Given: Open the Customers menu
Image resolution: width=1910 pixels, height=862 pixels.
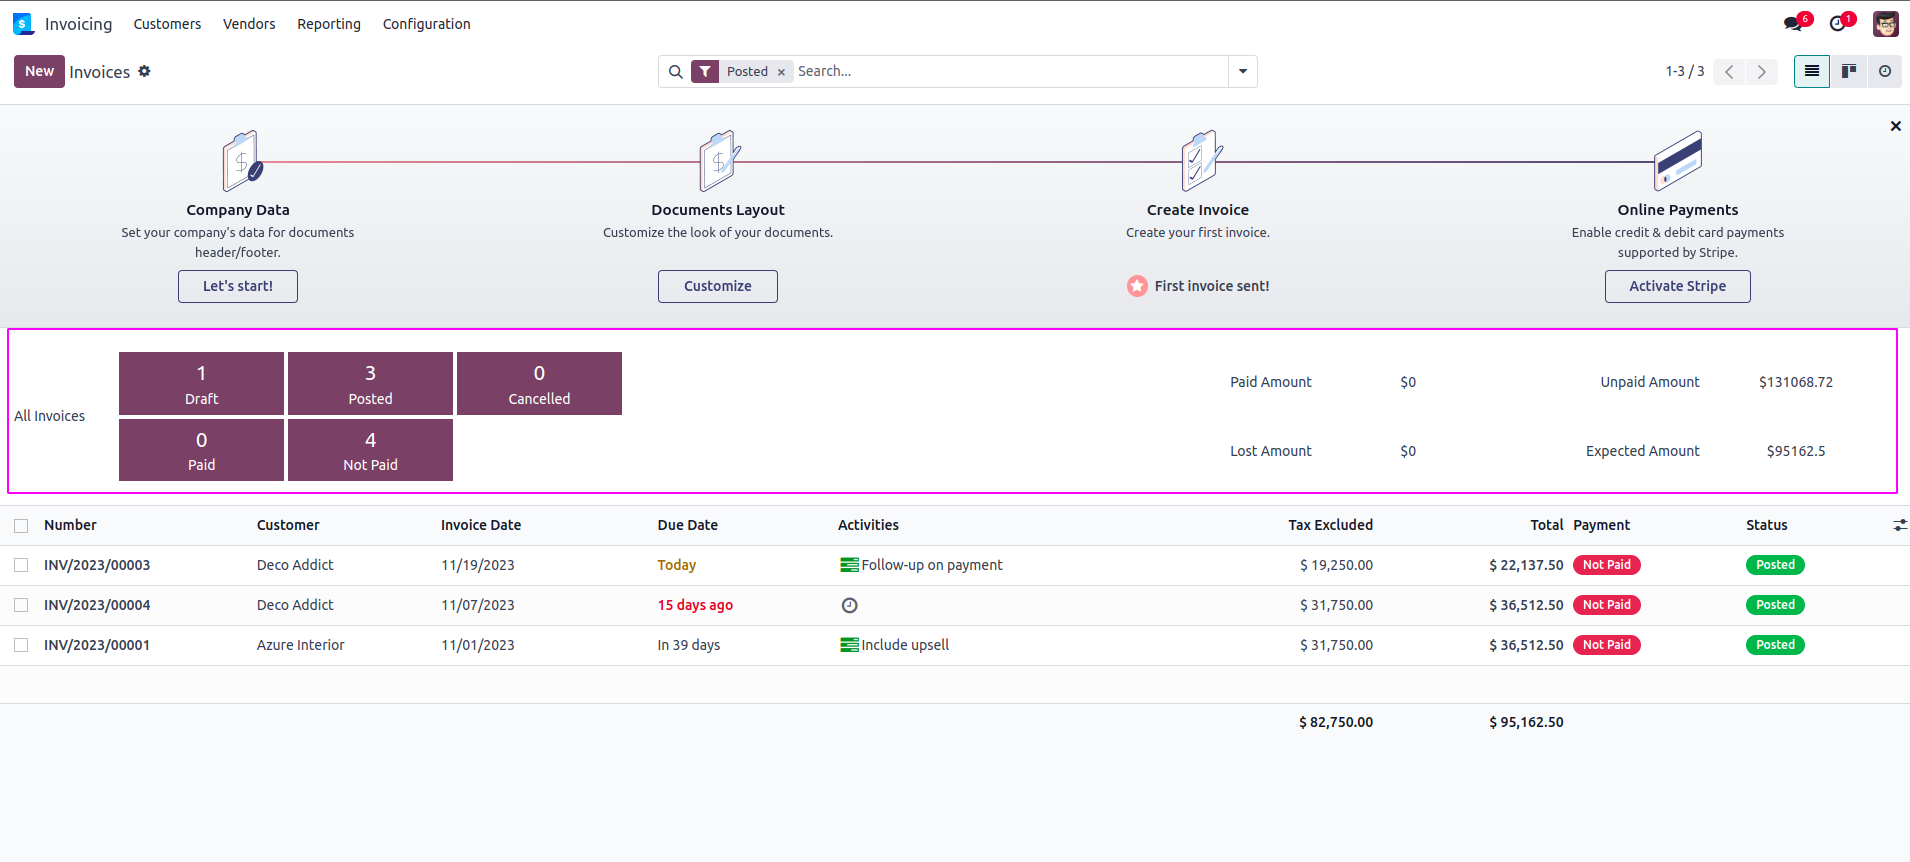Looking at the screenshot, I should coord(167,24).
